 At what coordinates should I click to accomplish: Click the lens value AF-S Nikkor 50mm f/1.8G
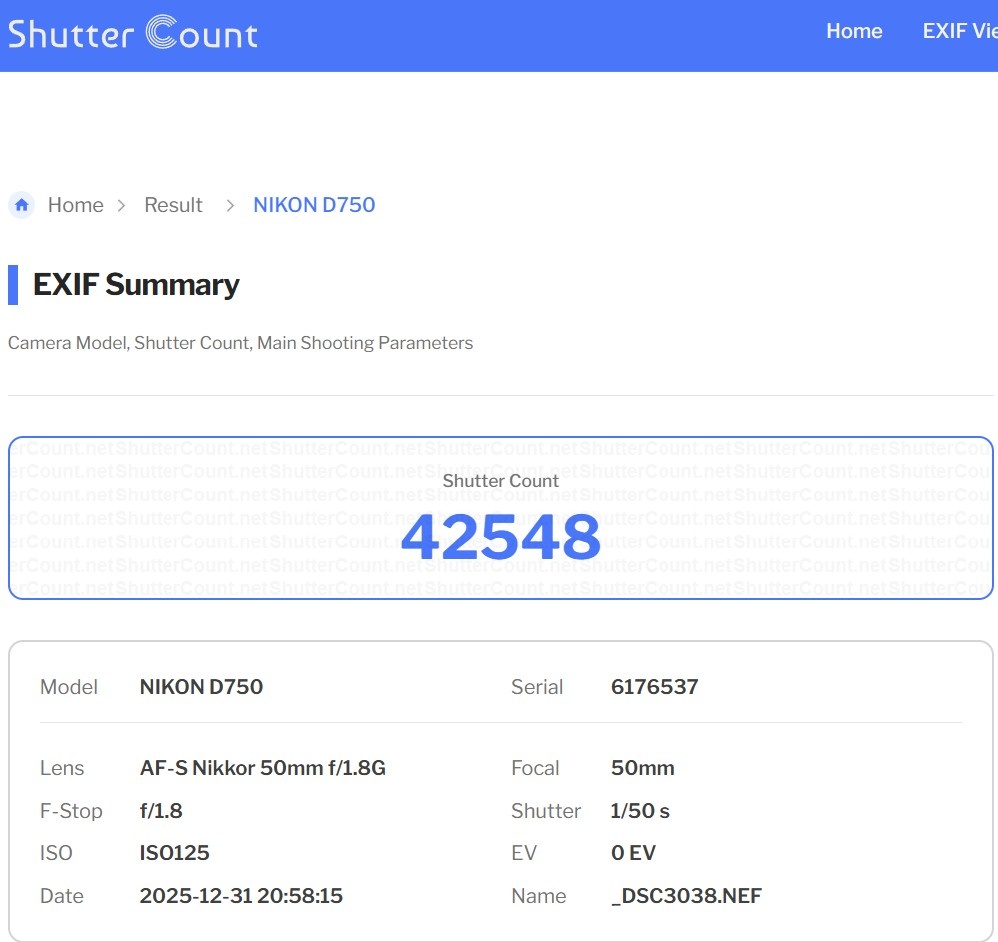tap(262, 768)
